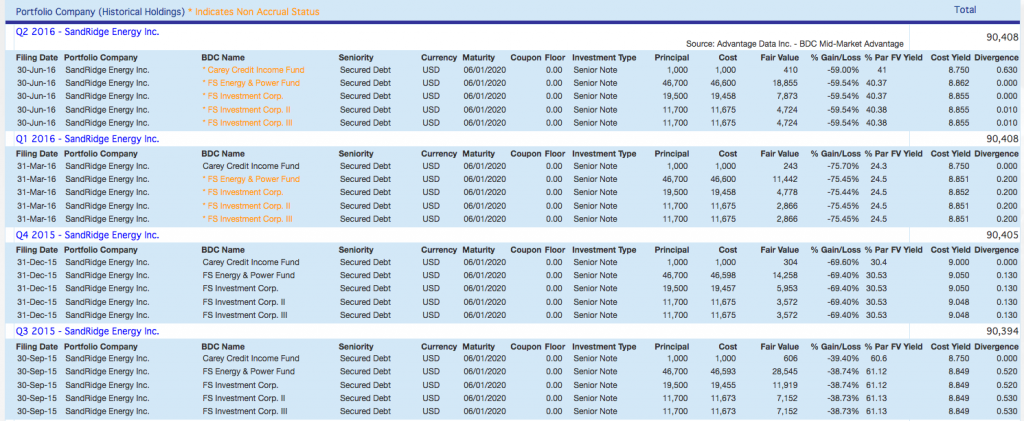Select Carey Credit Income Fund in 31-Dec-15 row
The image size is (1024, 421).
pyautogui.click(x=251, y=262)
